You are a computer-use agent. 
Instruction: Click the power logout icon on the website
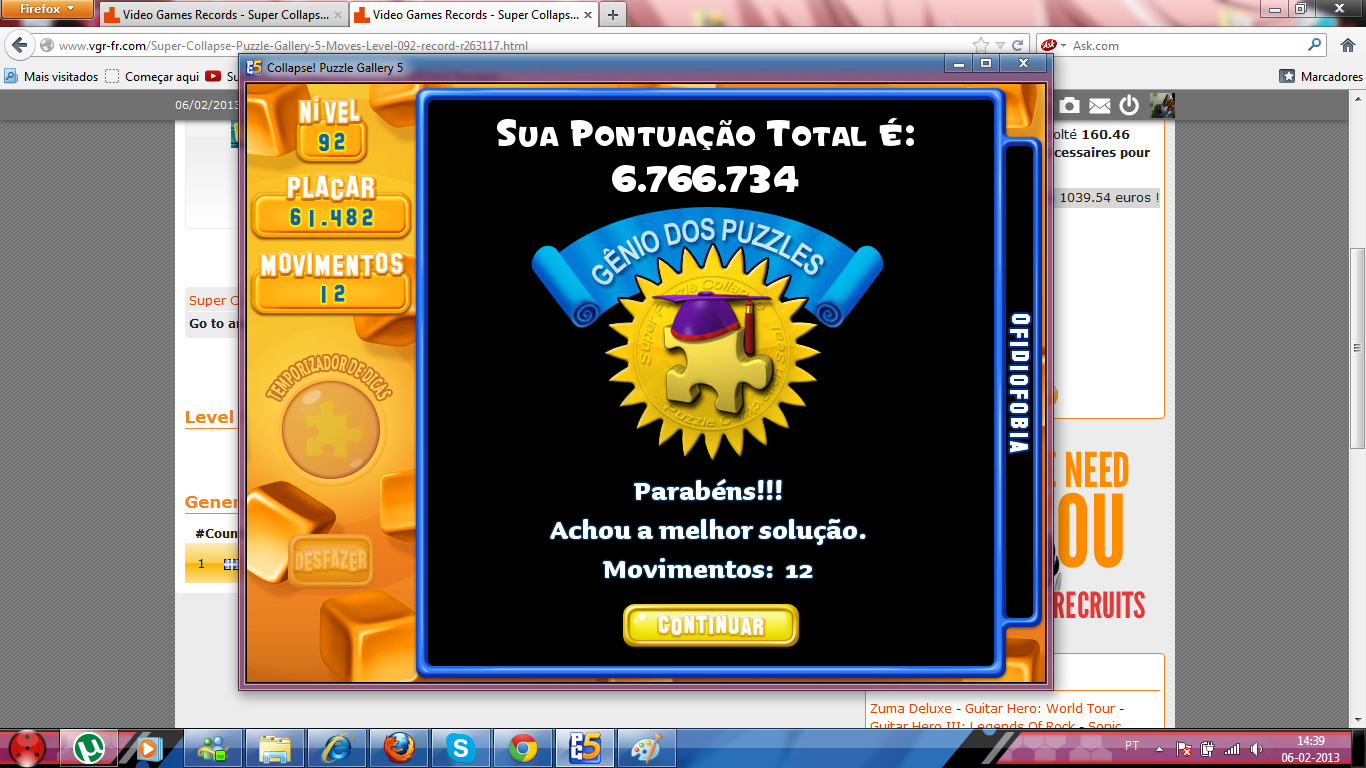pos(1129,106)
